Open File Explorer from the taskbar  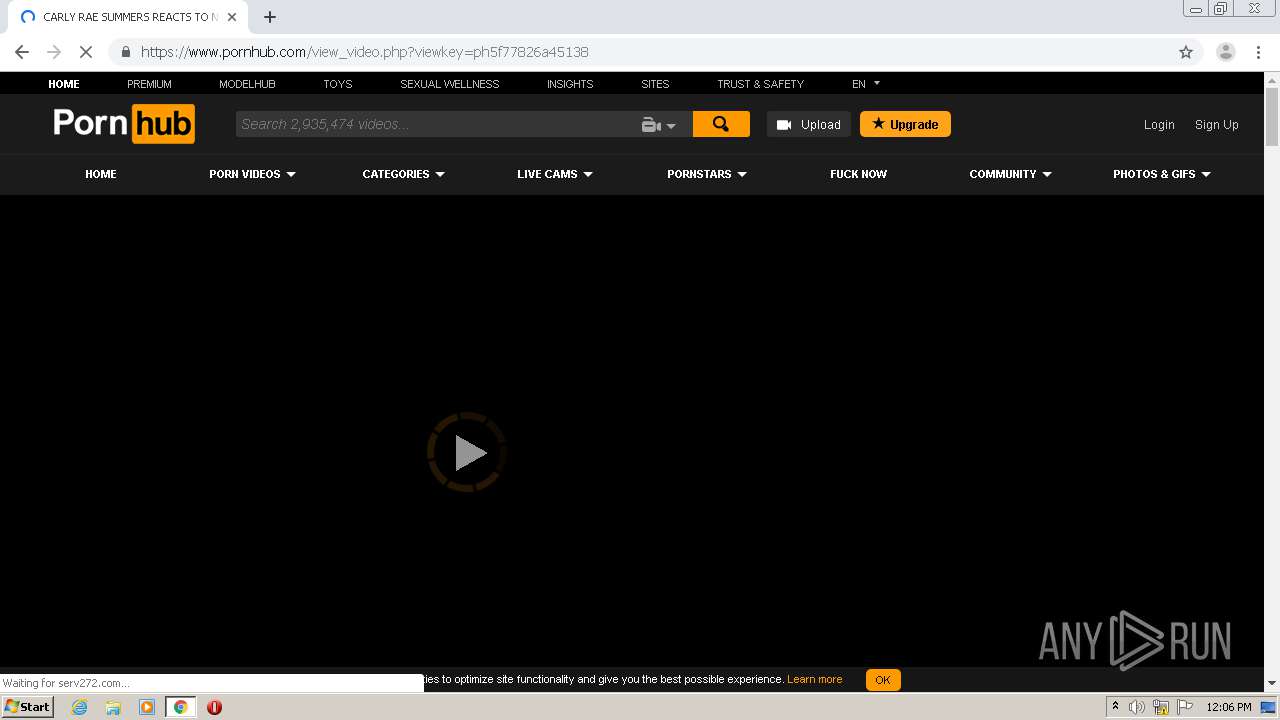pos(113,707)
